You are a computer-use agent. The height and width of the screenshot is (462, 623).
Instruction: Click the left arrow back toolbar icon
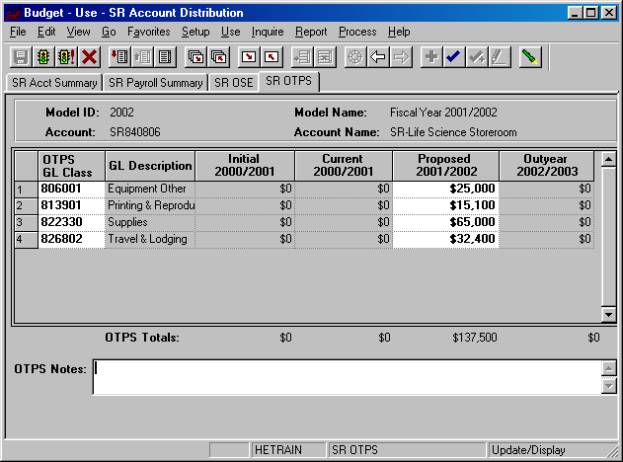pos(379,59)
